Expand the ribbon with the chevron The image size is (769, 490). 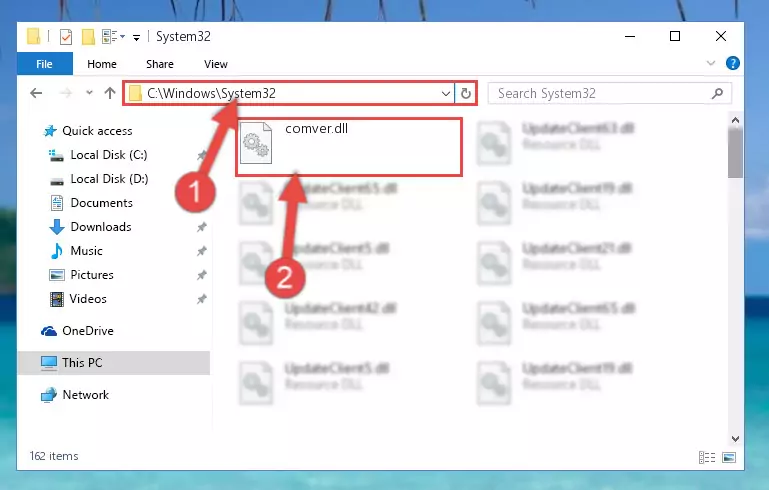pyautogui.click(x=710, y=63)
